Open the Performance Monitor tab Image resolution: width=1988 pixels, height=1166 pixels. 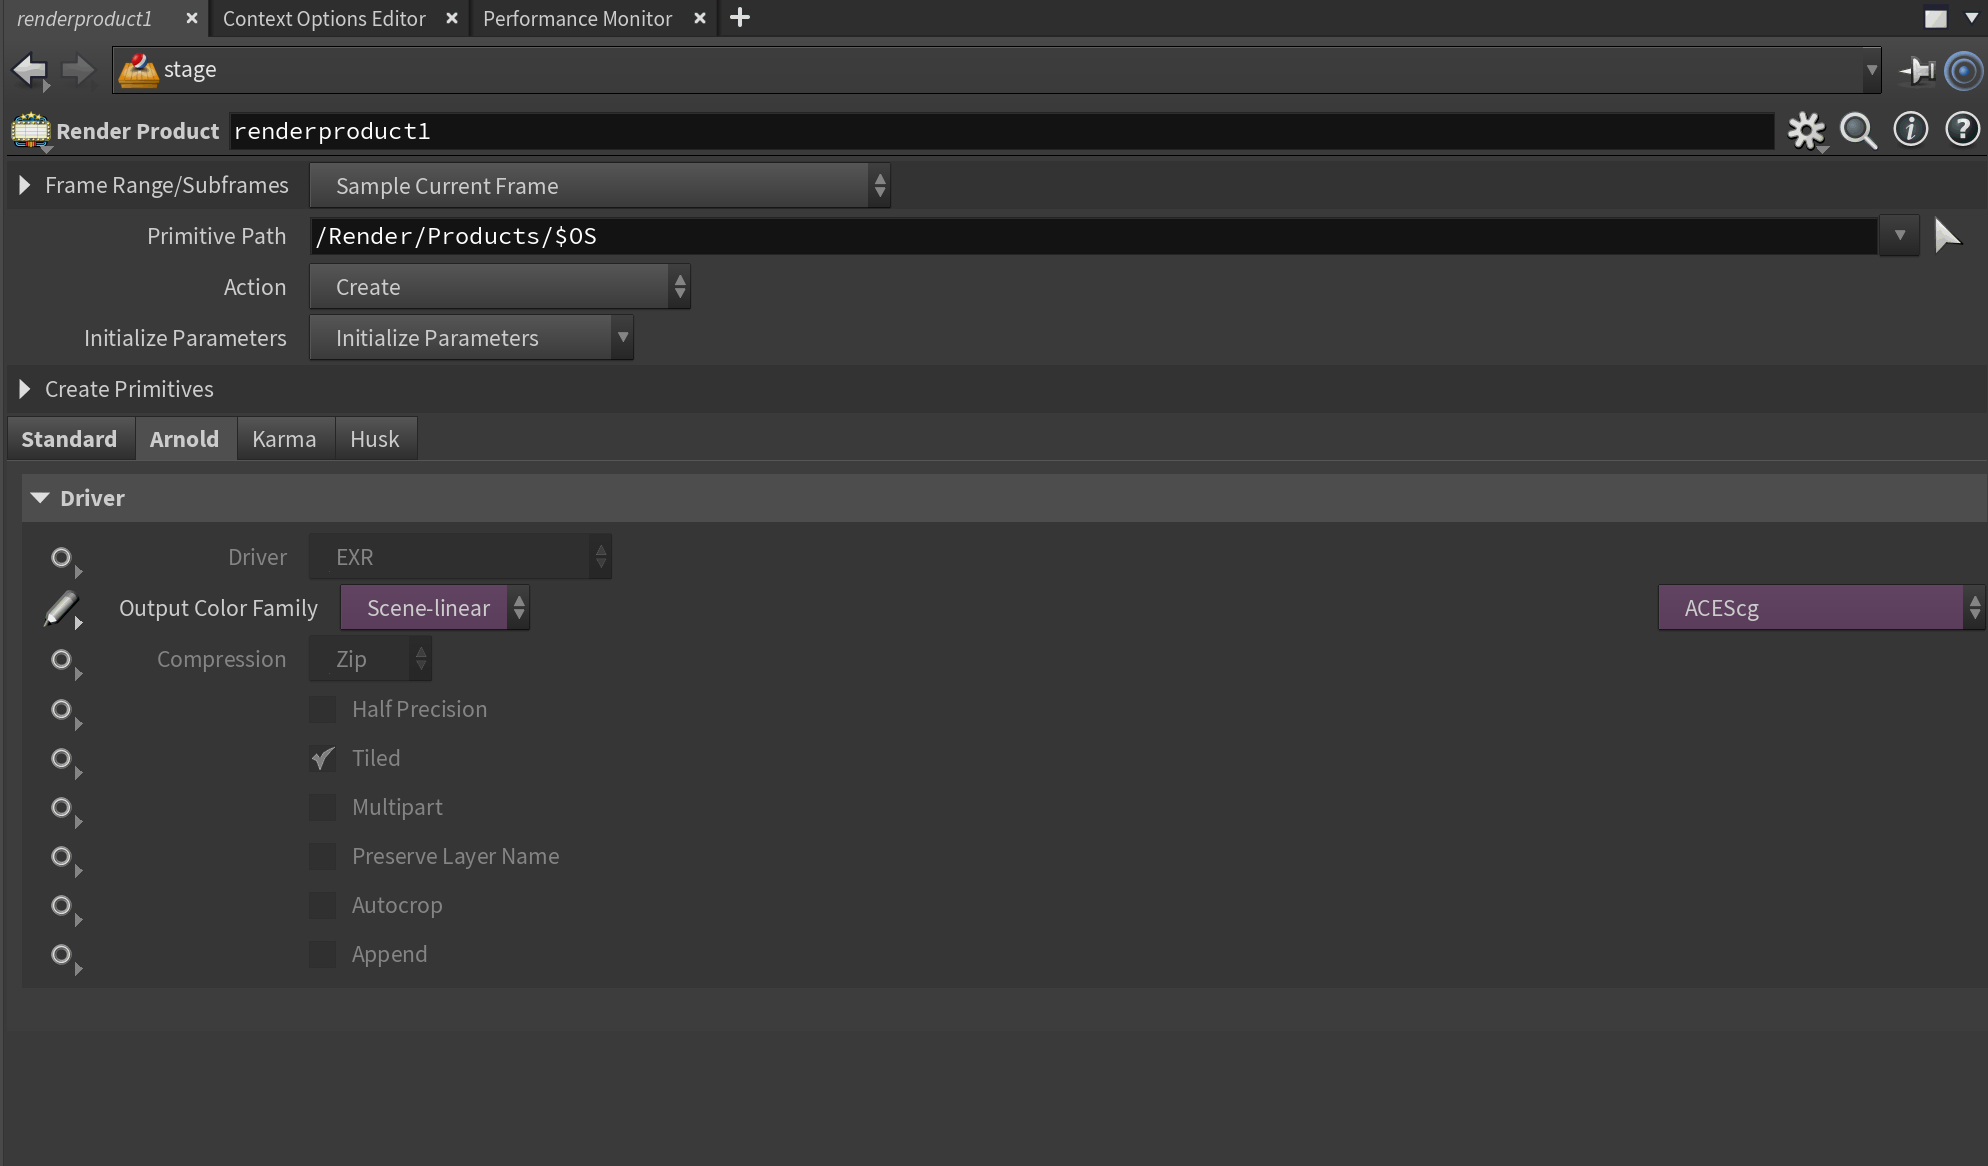pos(577,18)
